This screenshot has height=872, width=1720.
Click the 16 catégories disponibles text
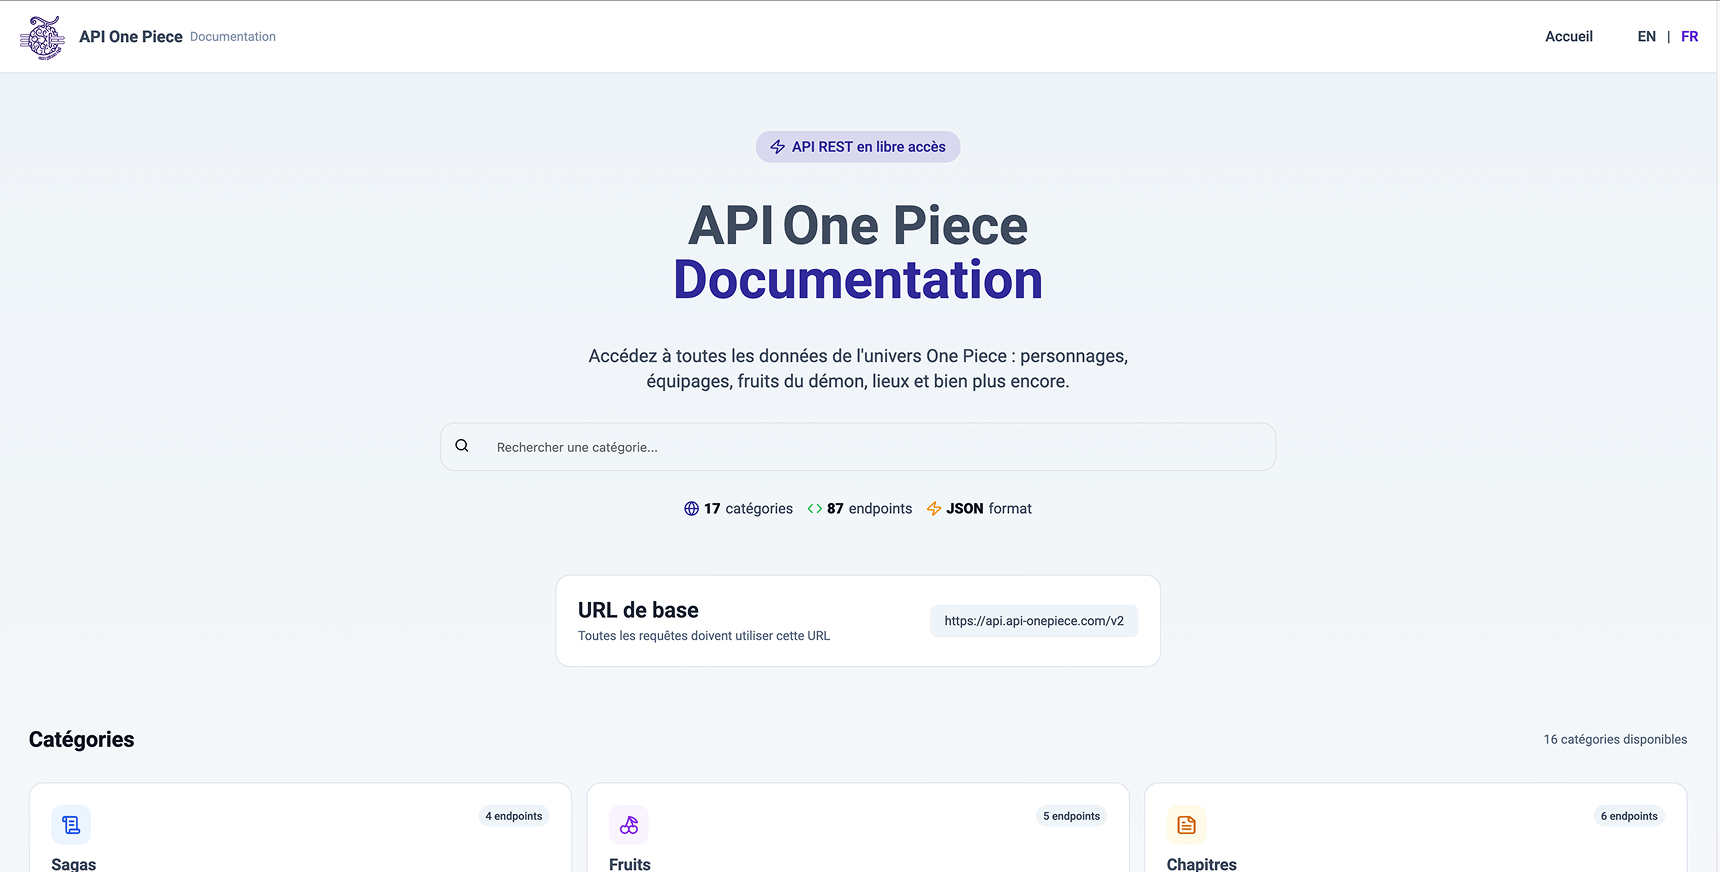click(x=1615, y=740)
